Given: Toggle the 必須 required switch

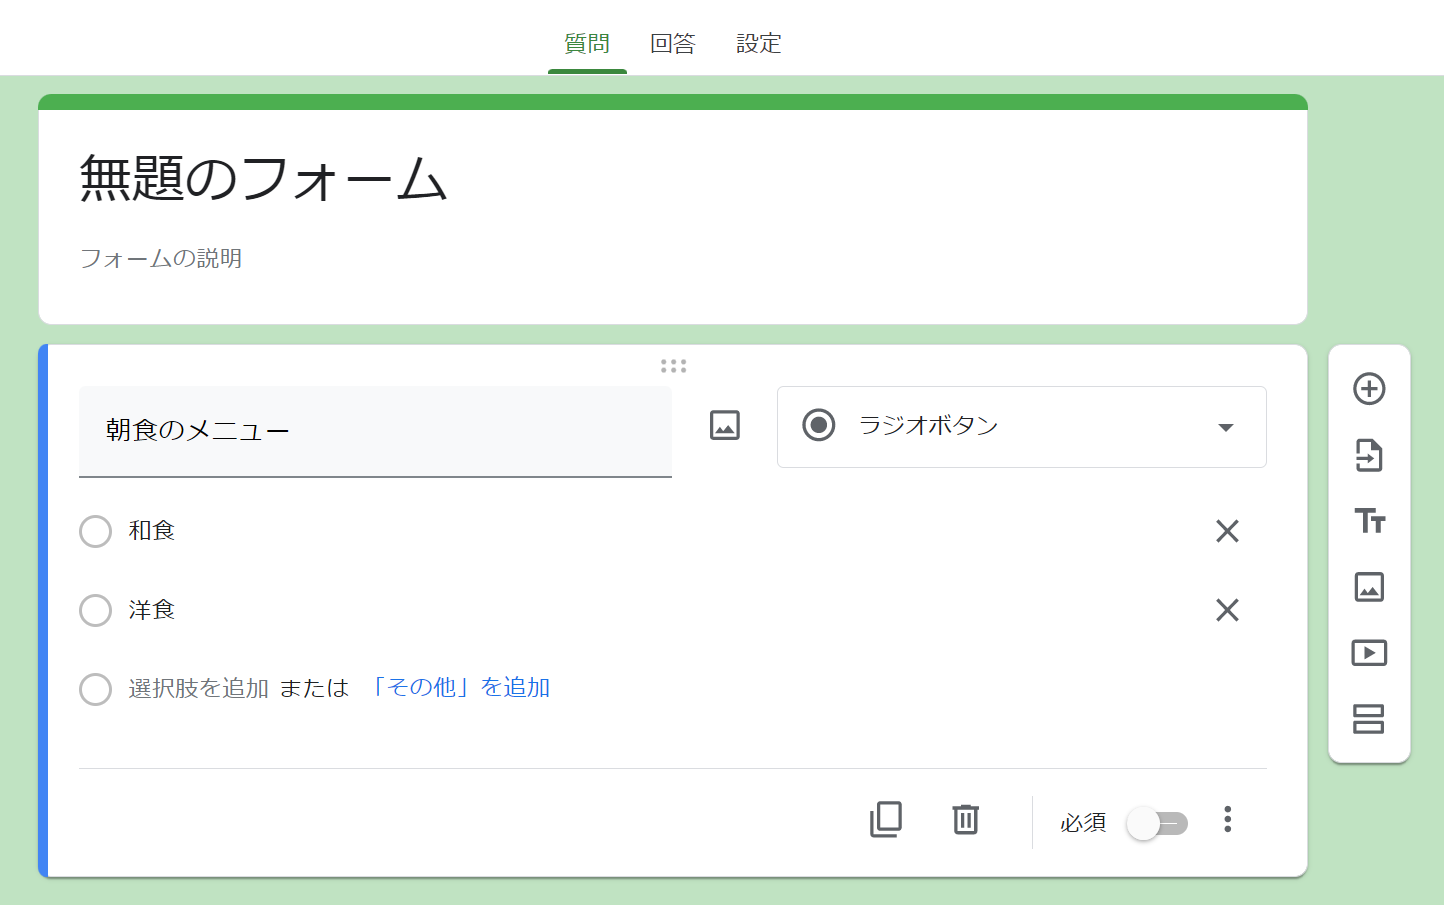Looking at the screenshot, I should coord(1157,823).
